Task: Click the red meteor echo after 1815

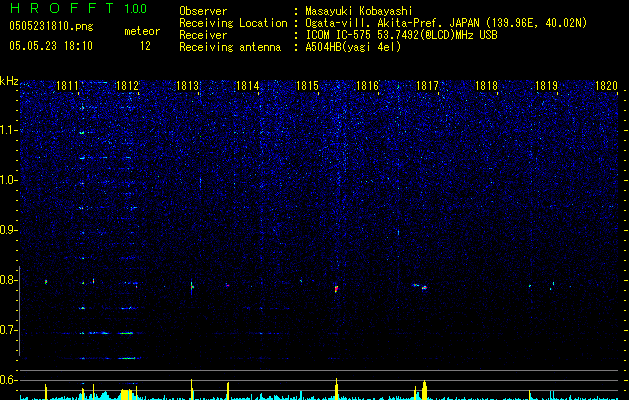Action: coord(337,288)
